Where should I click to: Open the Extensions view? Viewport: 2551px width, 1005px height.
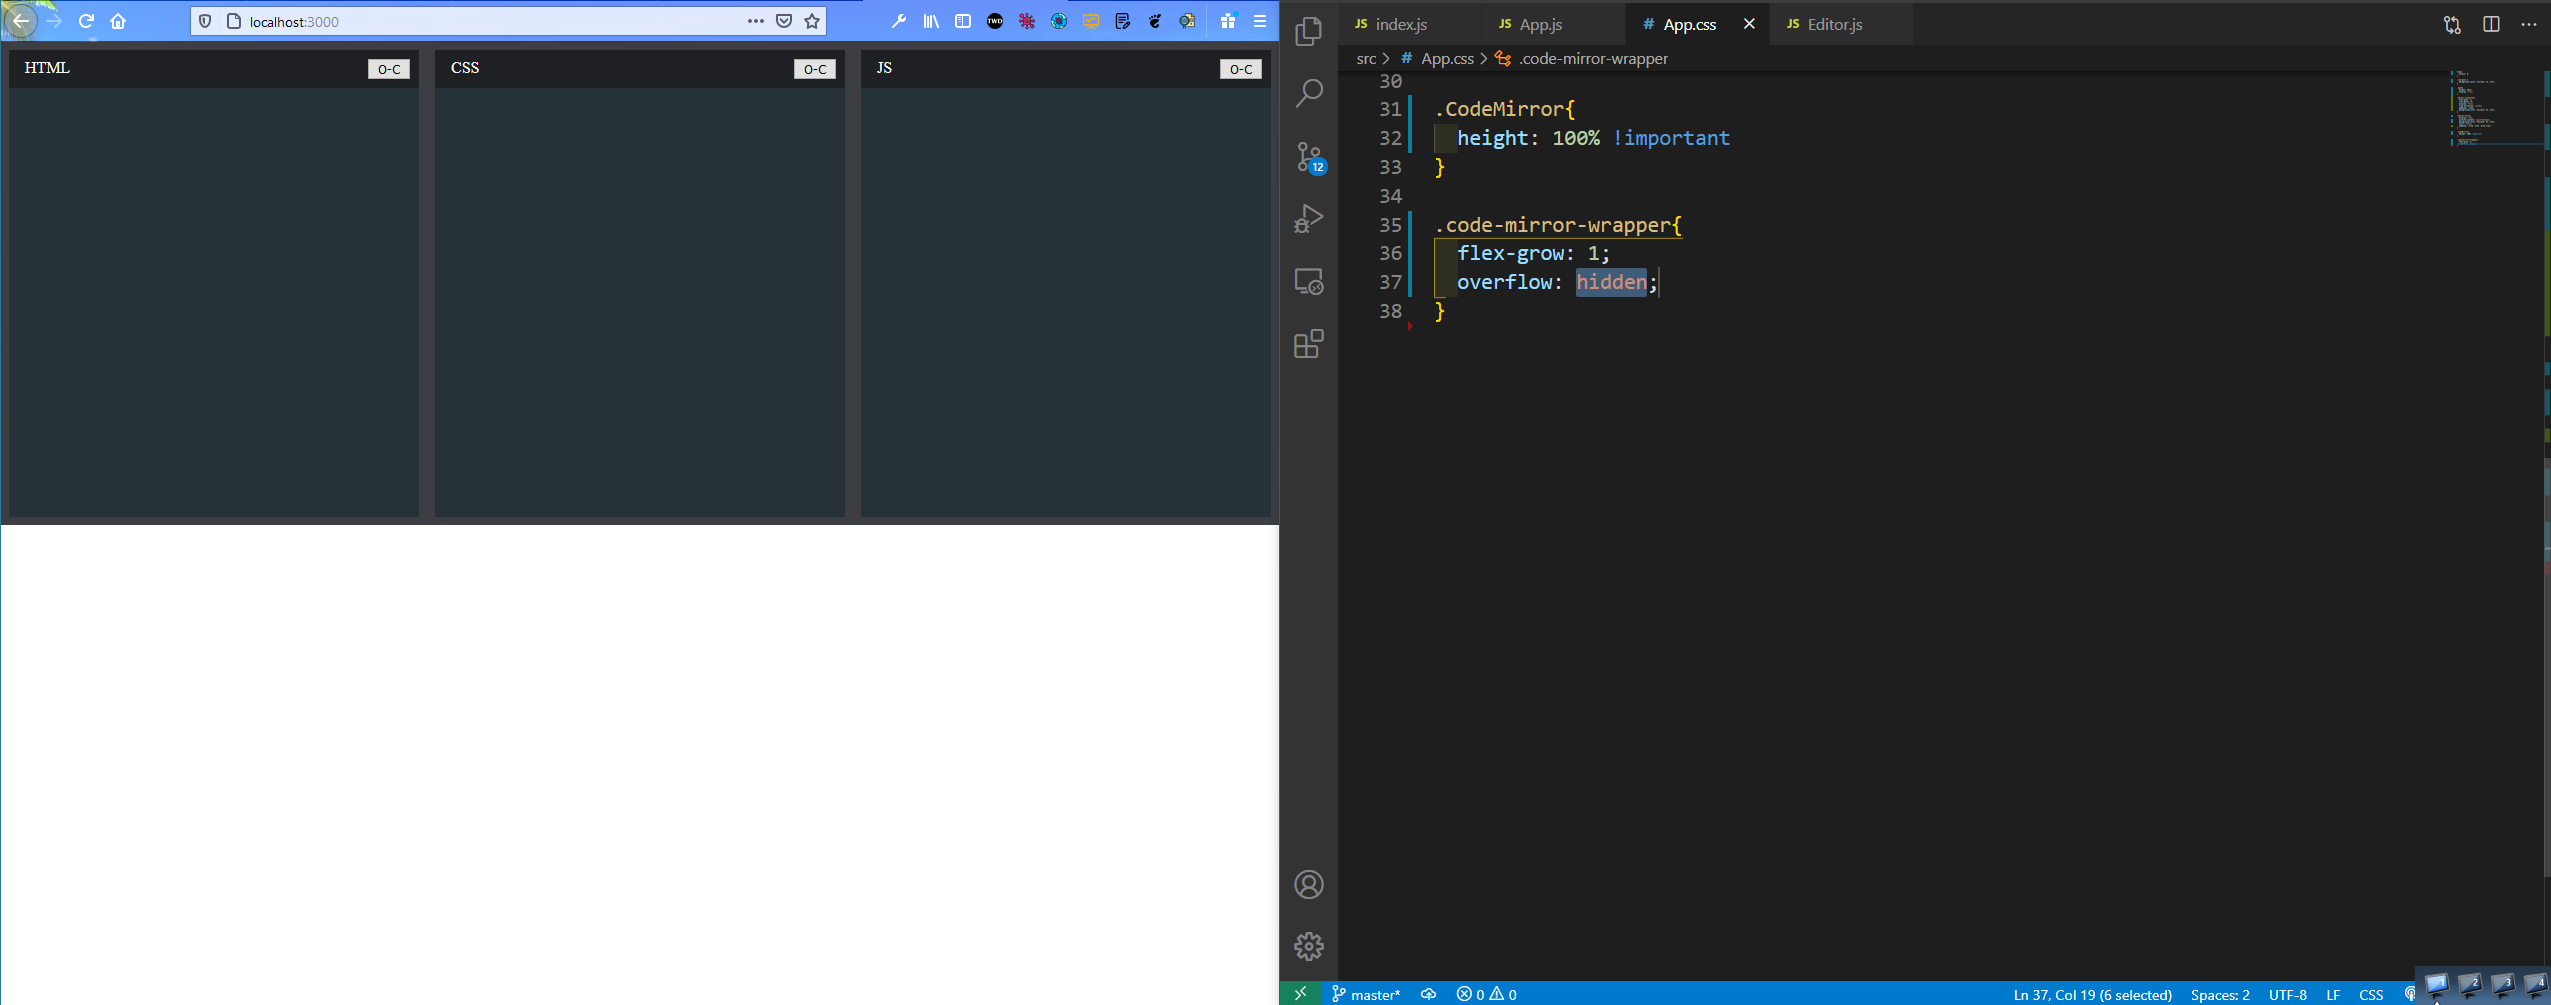(1308, 344)
